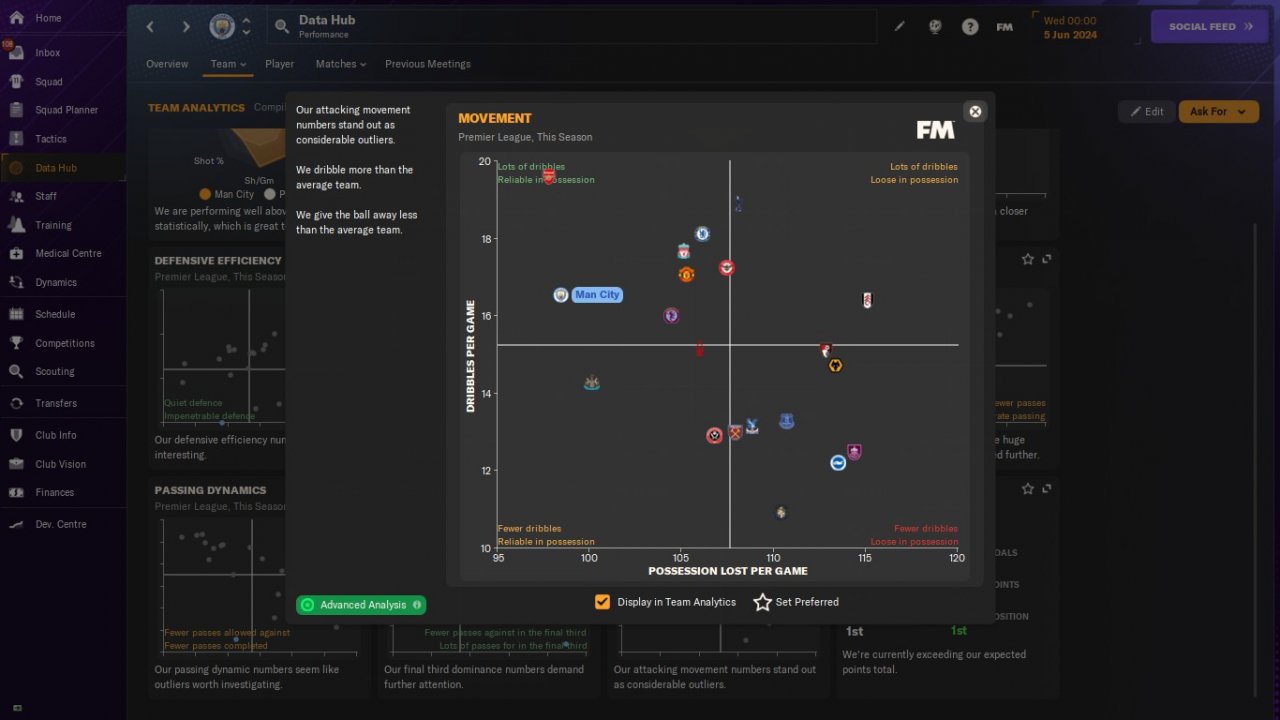The width and height of the screenshot is (1280, 720).
Task: Click the search magnifier icon
Action: tap(282, 27)
